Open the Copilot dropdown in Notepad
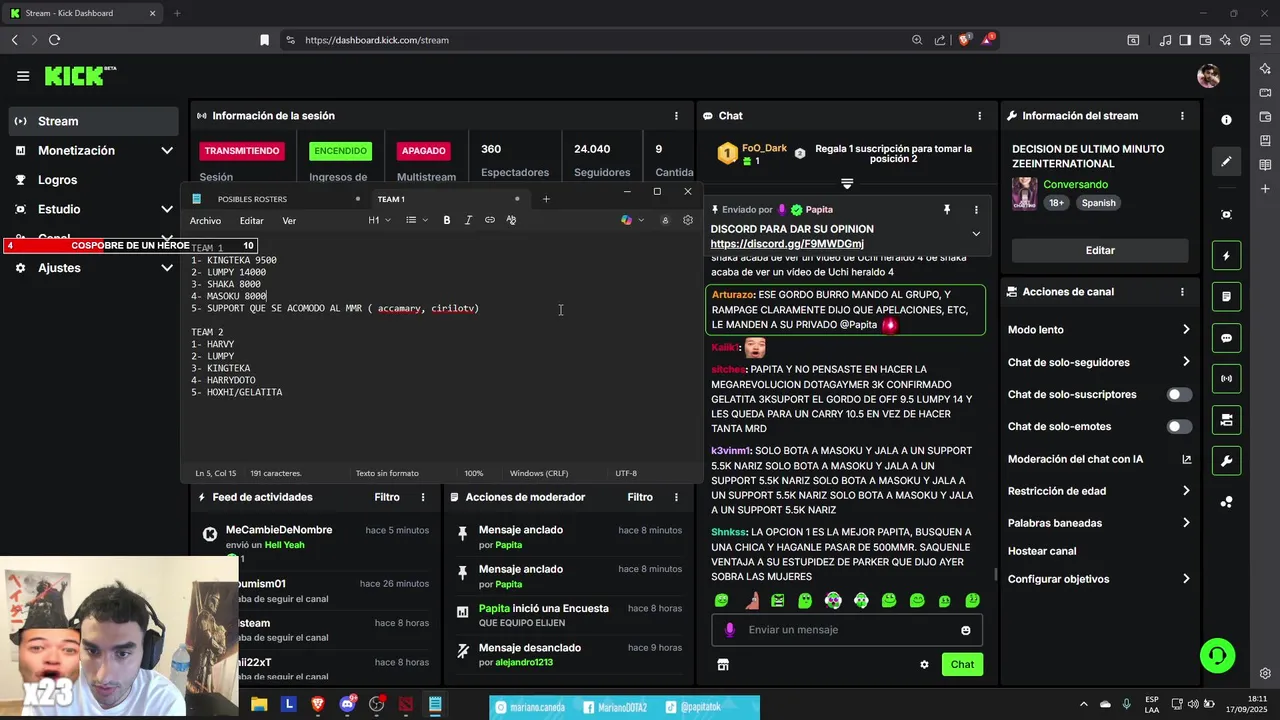 [632, 220]
